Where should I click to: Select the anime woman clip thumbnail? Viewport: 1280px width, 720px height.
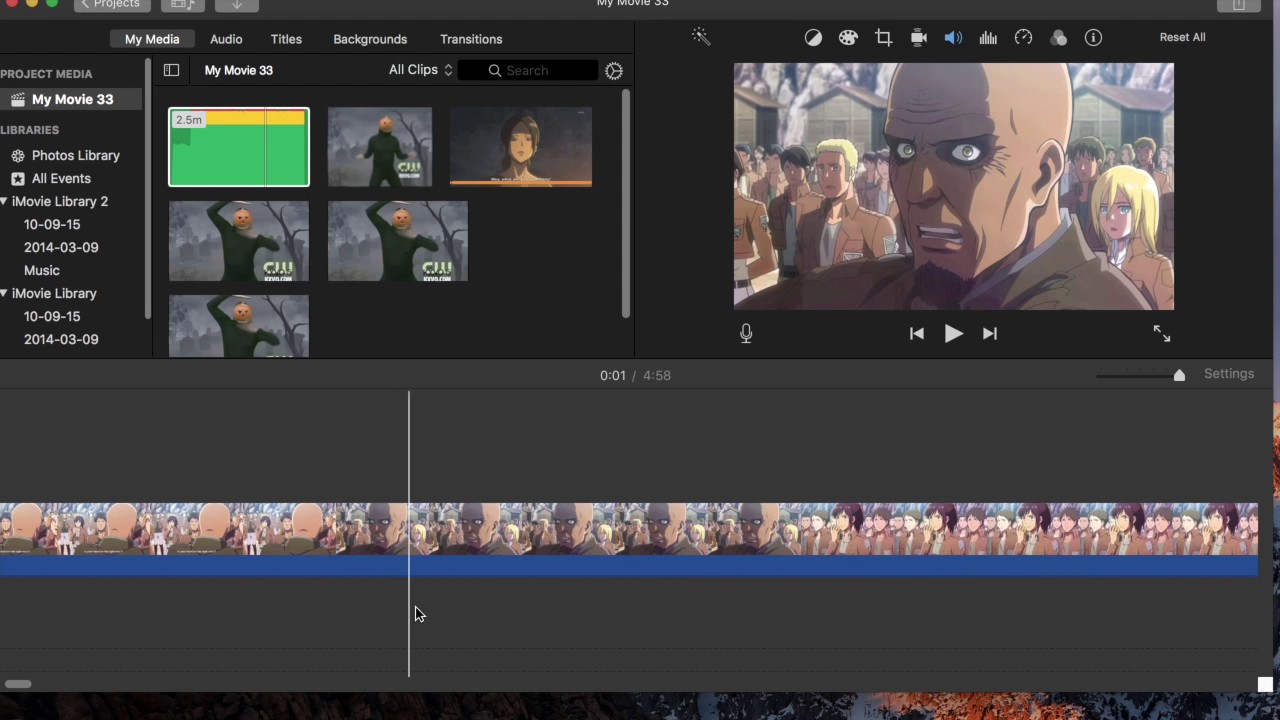(521, 147)
